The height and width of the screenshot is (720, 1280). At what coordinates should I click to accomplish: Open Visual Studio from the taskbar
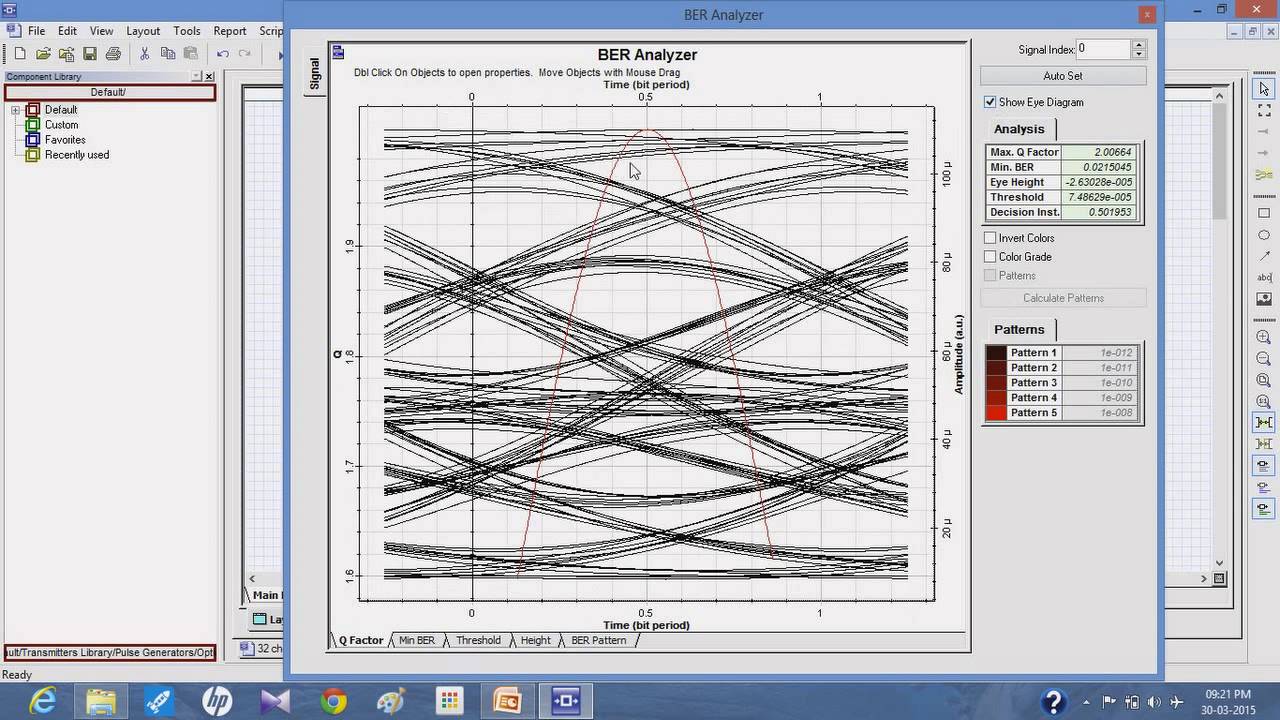tap(275, 701)
